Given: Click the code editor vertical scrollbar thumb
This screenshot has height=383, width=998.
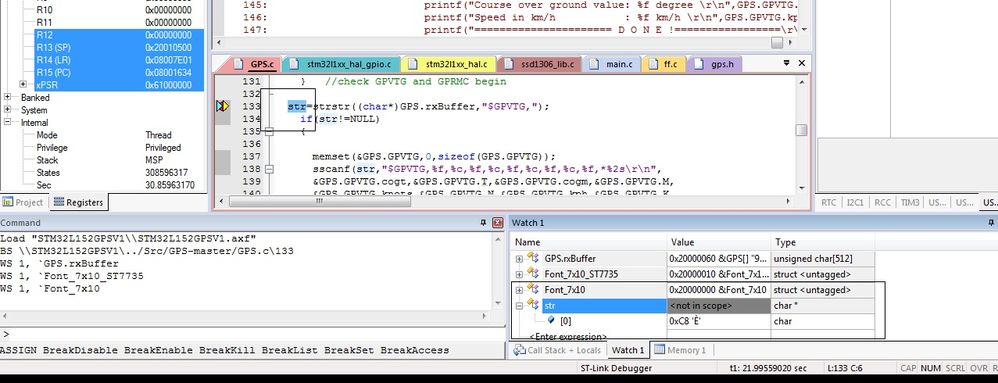Looking at the screenshot, I should 801,130.
